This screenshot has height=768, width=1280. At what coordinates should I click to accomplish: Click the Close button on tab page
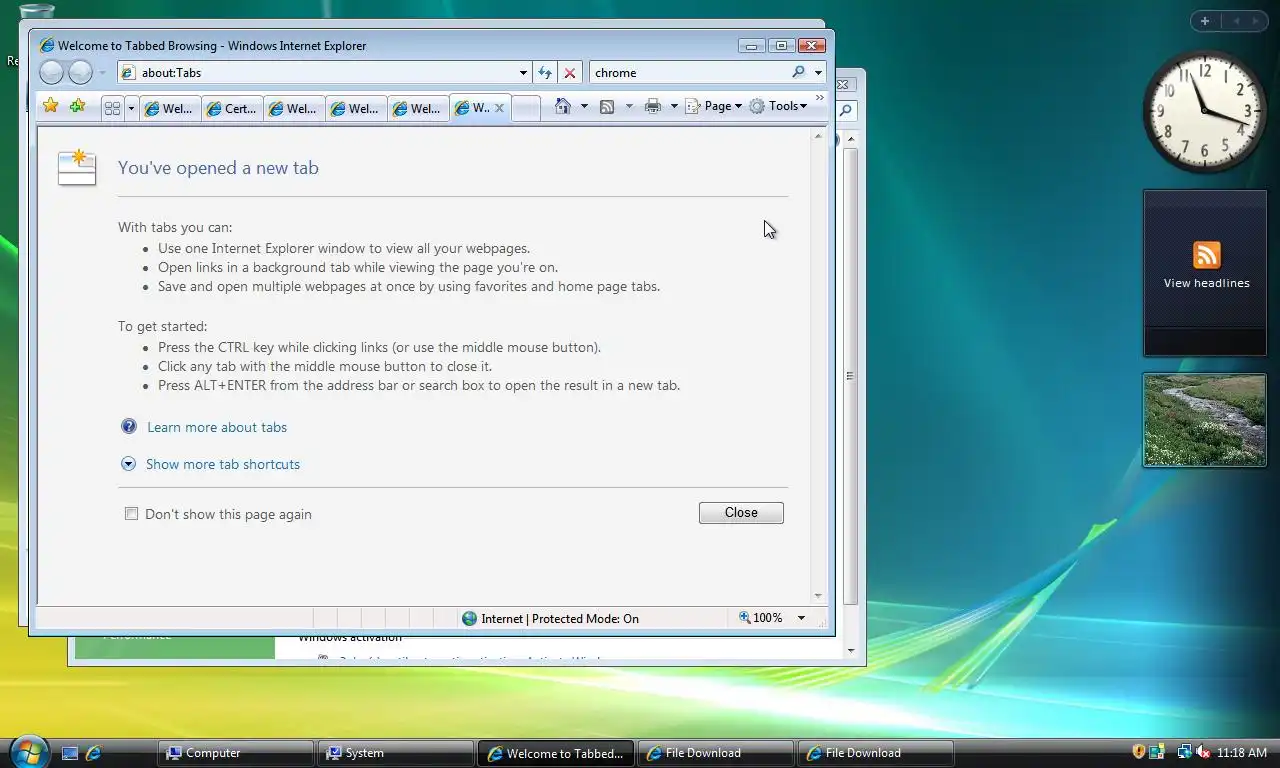(x=741, y=512)
